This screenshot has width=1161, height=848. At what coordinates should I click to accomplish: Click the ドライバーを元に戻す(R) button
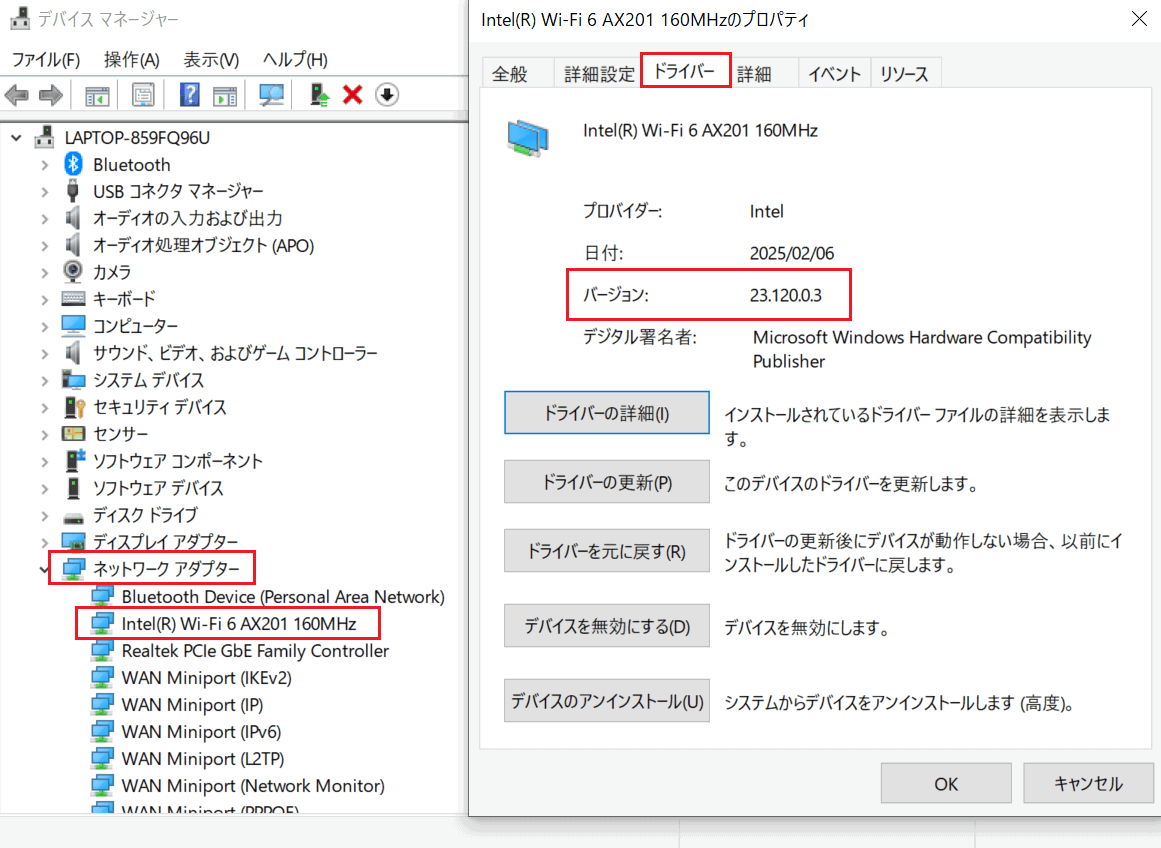[x=606, y=551]
